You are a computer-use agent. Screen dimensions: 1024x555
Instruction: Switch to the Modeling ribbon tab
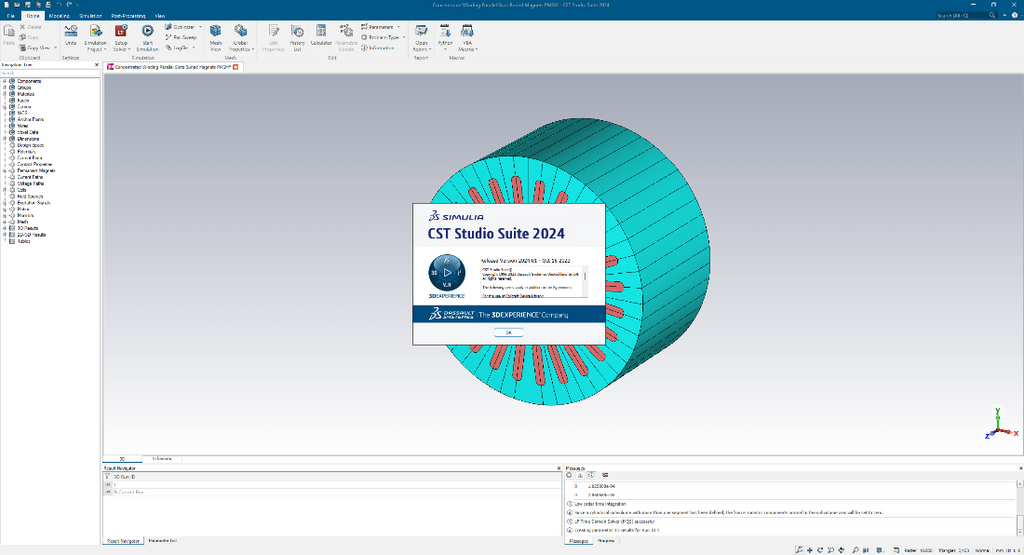[59, 16]
